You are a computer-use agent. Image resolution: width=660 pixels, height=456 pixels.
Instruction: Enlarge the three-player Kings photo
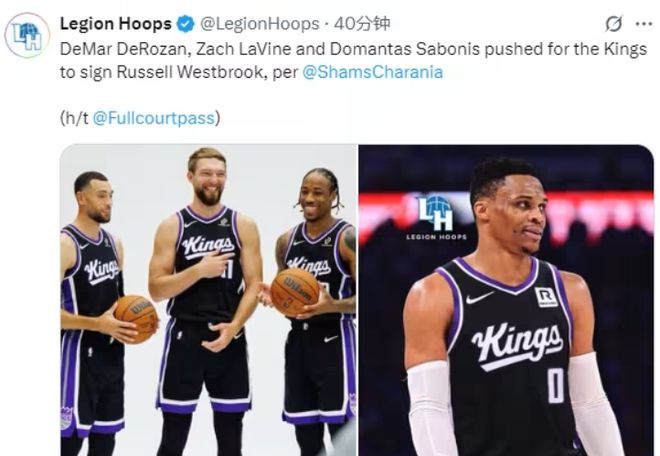pyautogui.click(x=208, y=300)
